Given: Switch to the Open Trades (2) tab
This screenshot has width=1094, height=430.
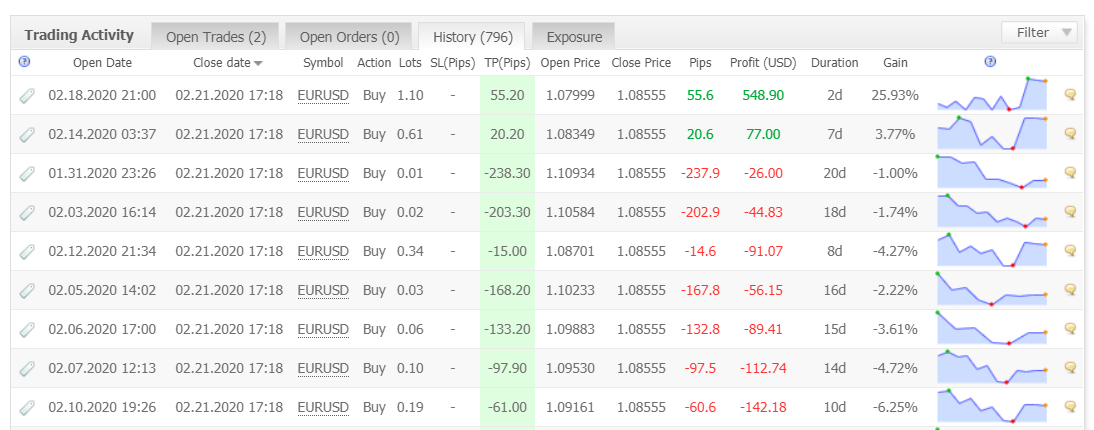Looking at the screenshot, I should pyautogui.click(x=215, y=37).
